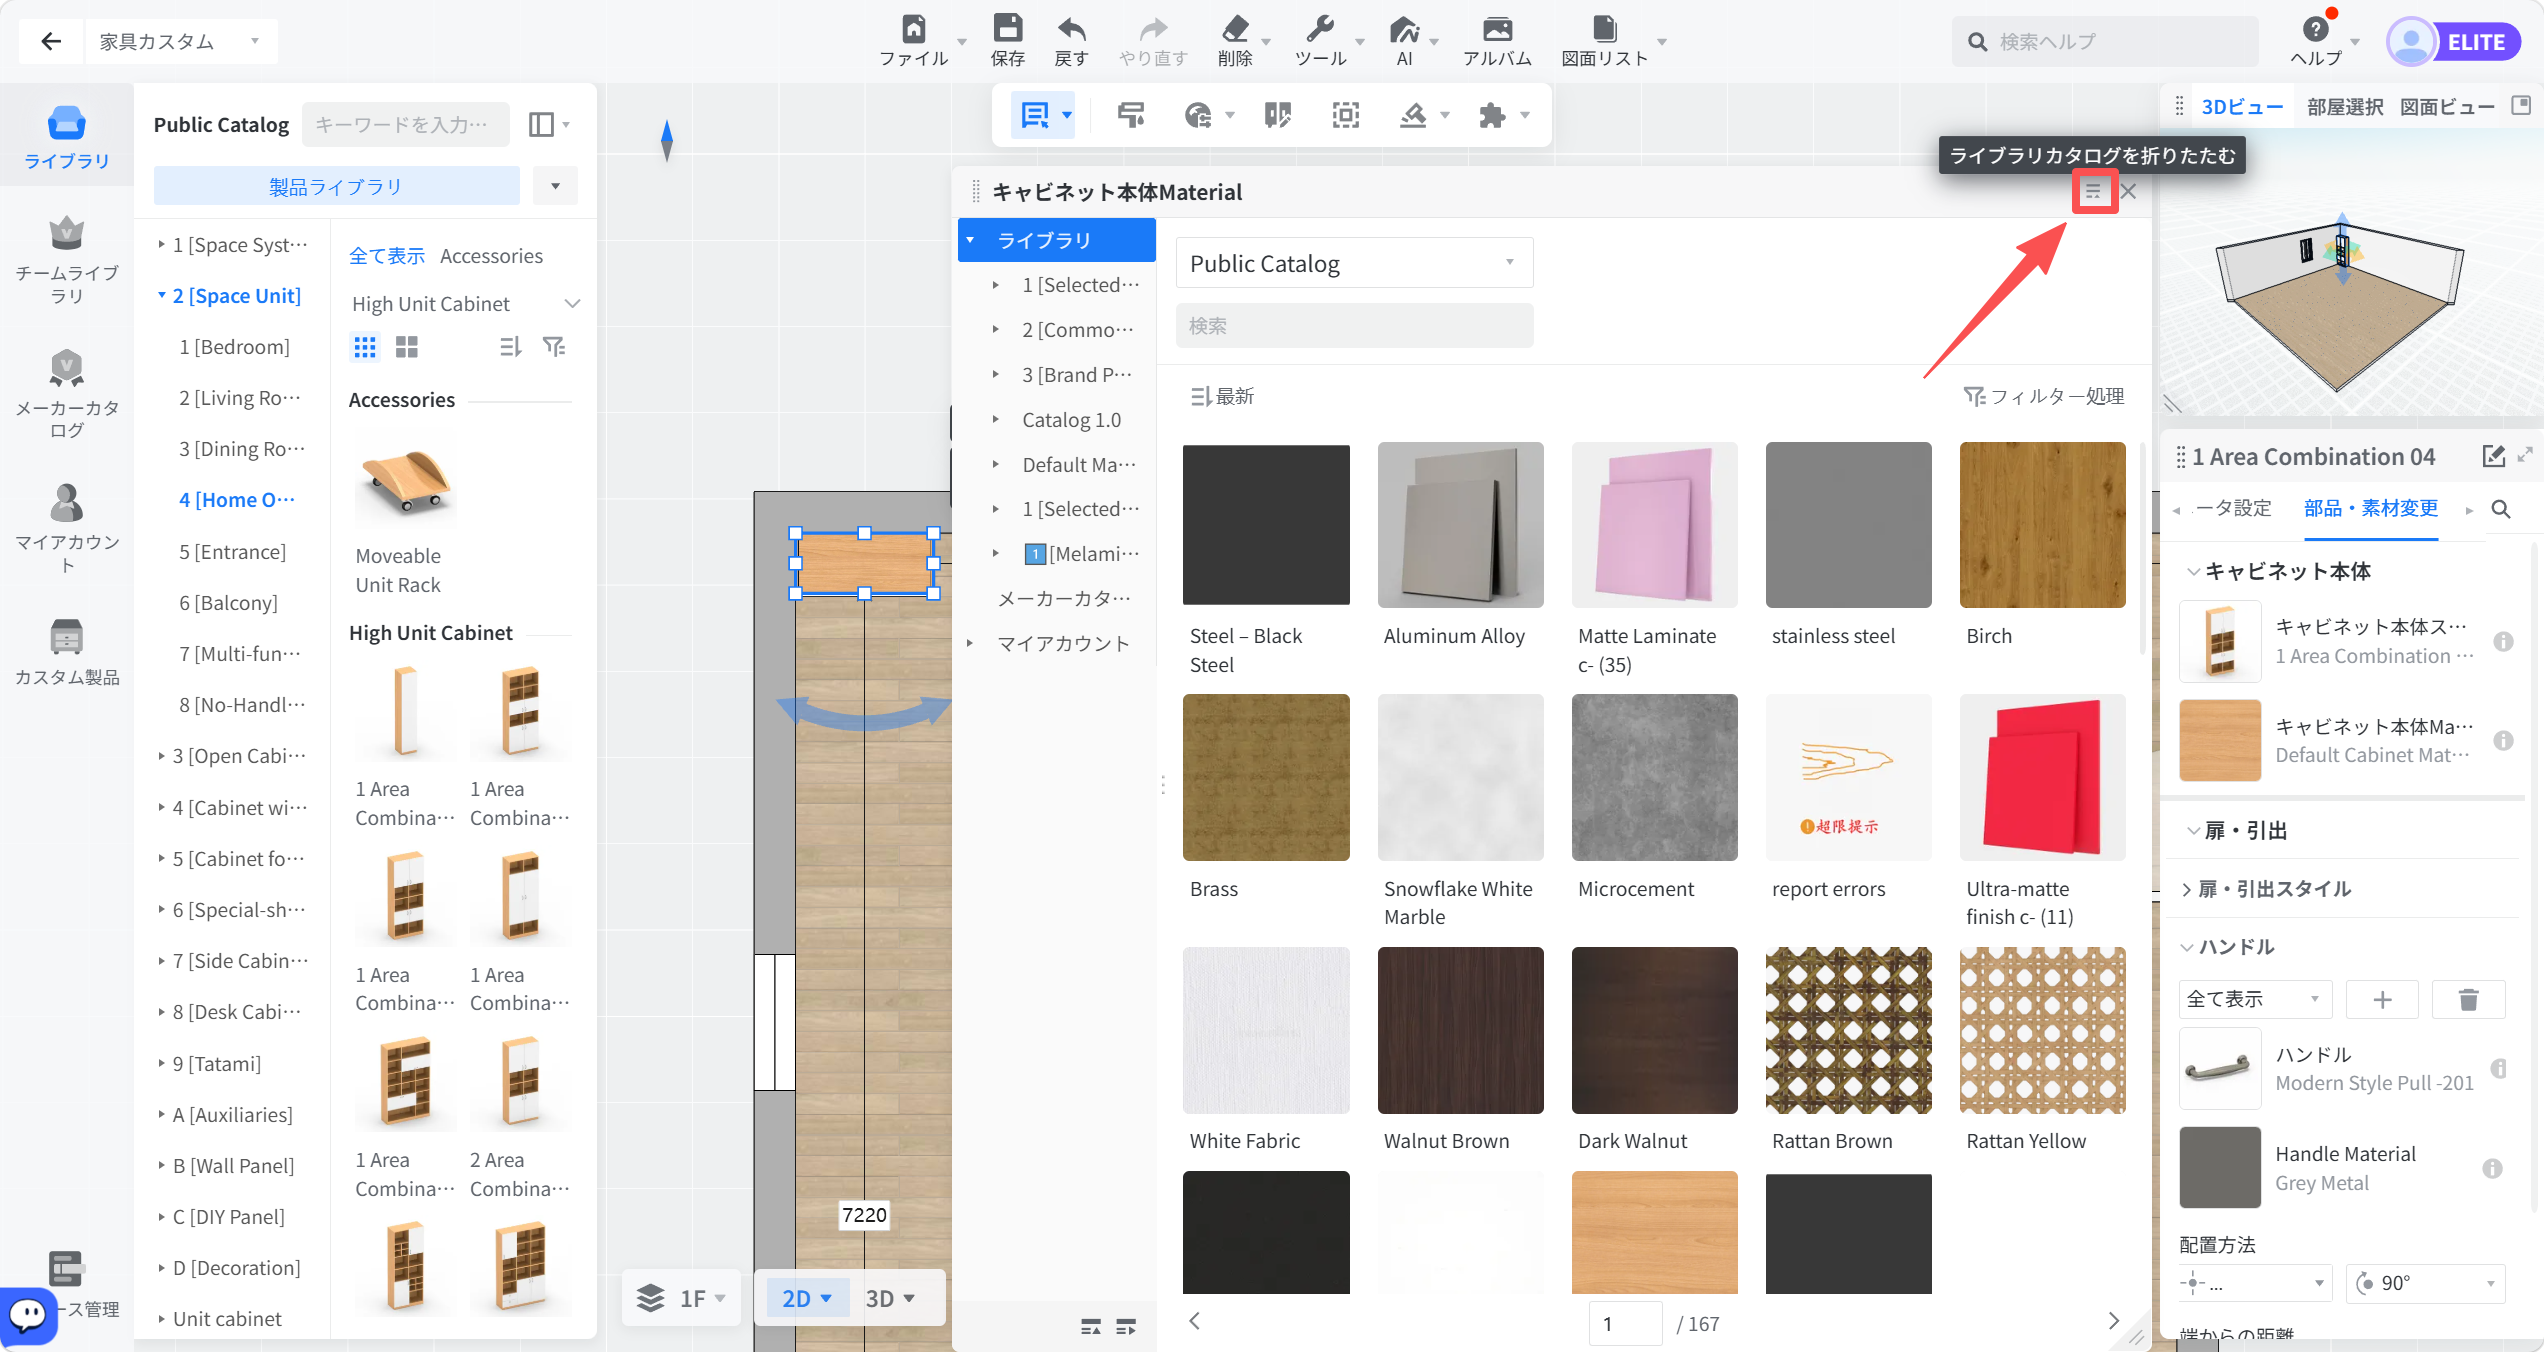Click the paint roller toolbar icon

tap(1131, 116)
